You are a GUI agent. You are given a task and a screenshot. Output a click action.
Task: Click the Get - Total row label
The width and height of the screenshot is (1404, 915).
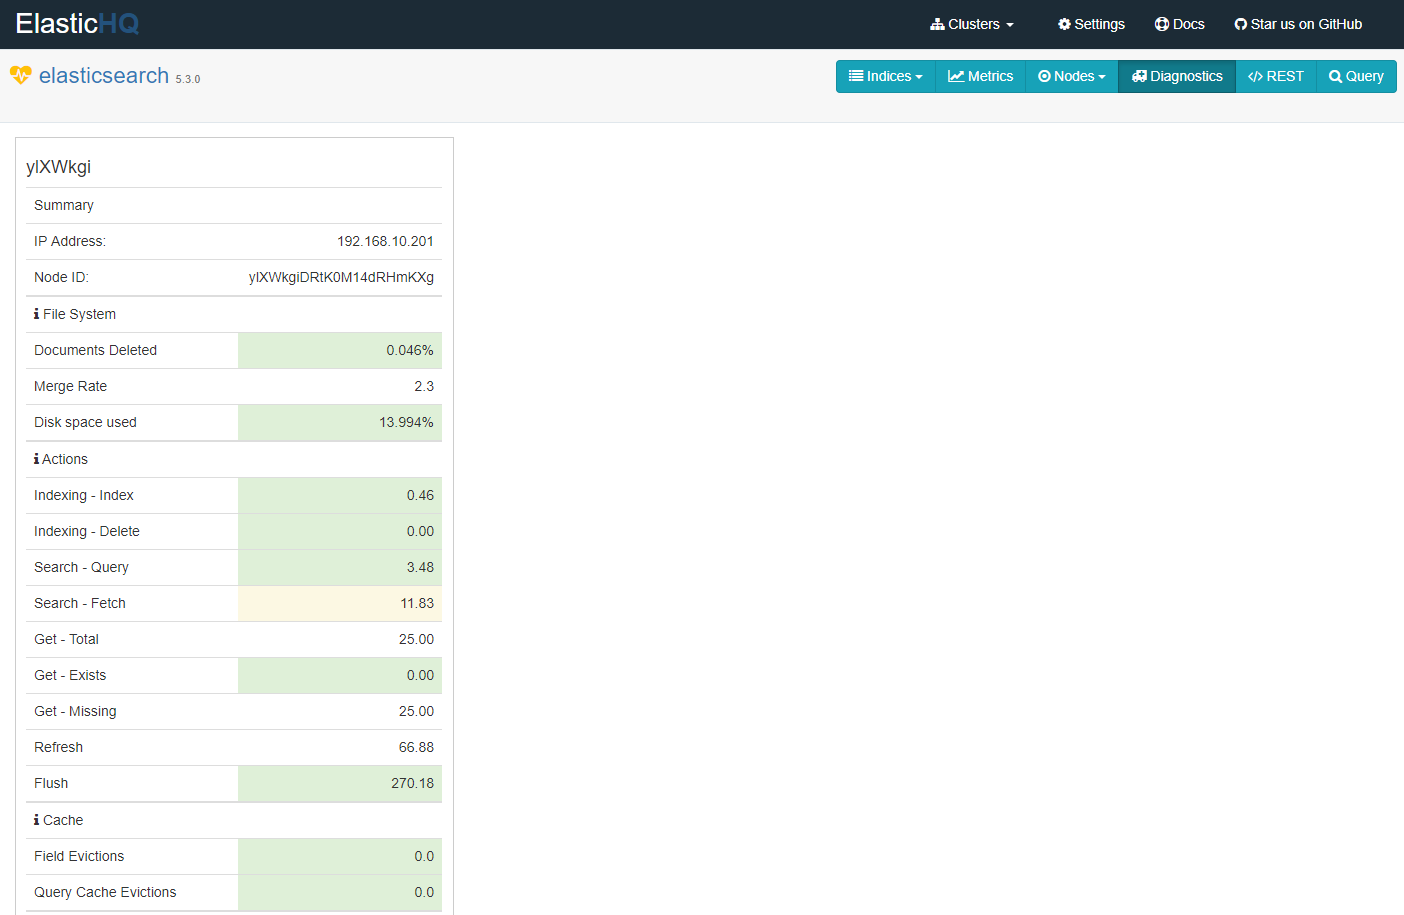click(67, 639)
